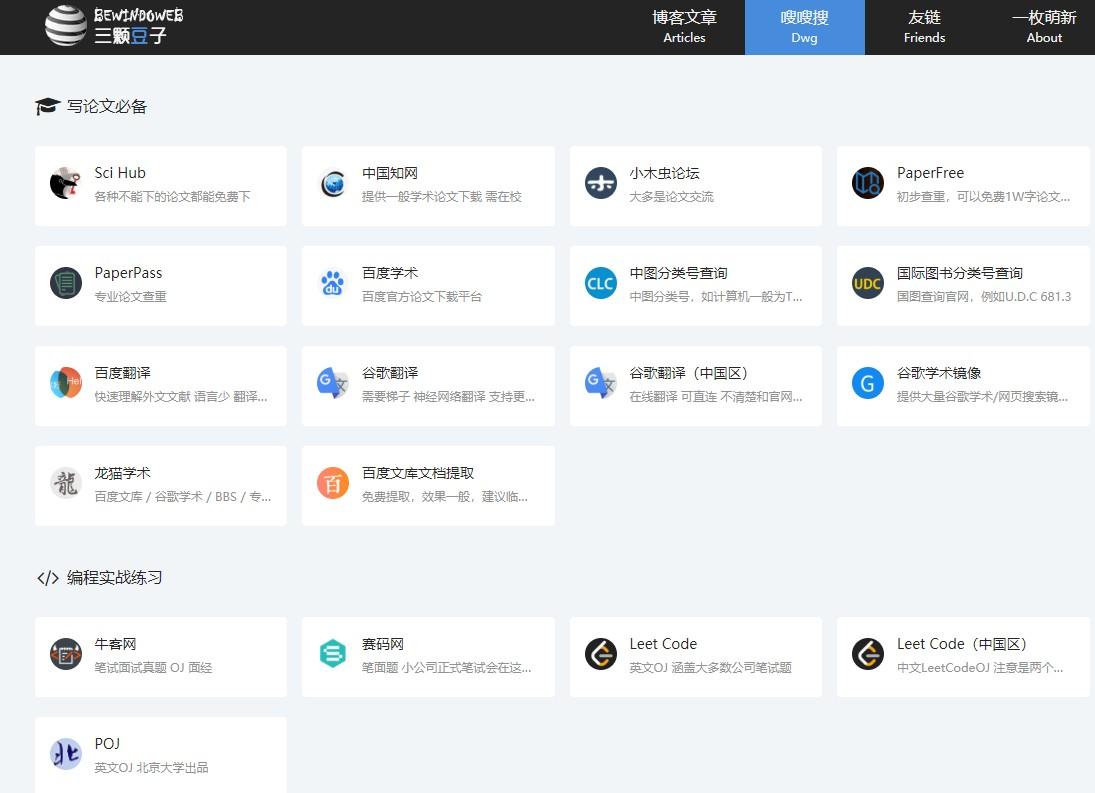The image size is (1095, 793).
Task: Click the Sci Hub crow icon
Action: coord(66,184)
